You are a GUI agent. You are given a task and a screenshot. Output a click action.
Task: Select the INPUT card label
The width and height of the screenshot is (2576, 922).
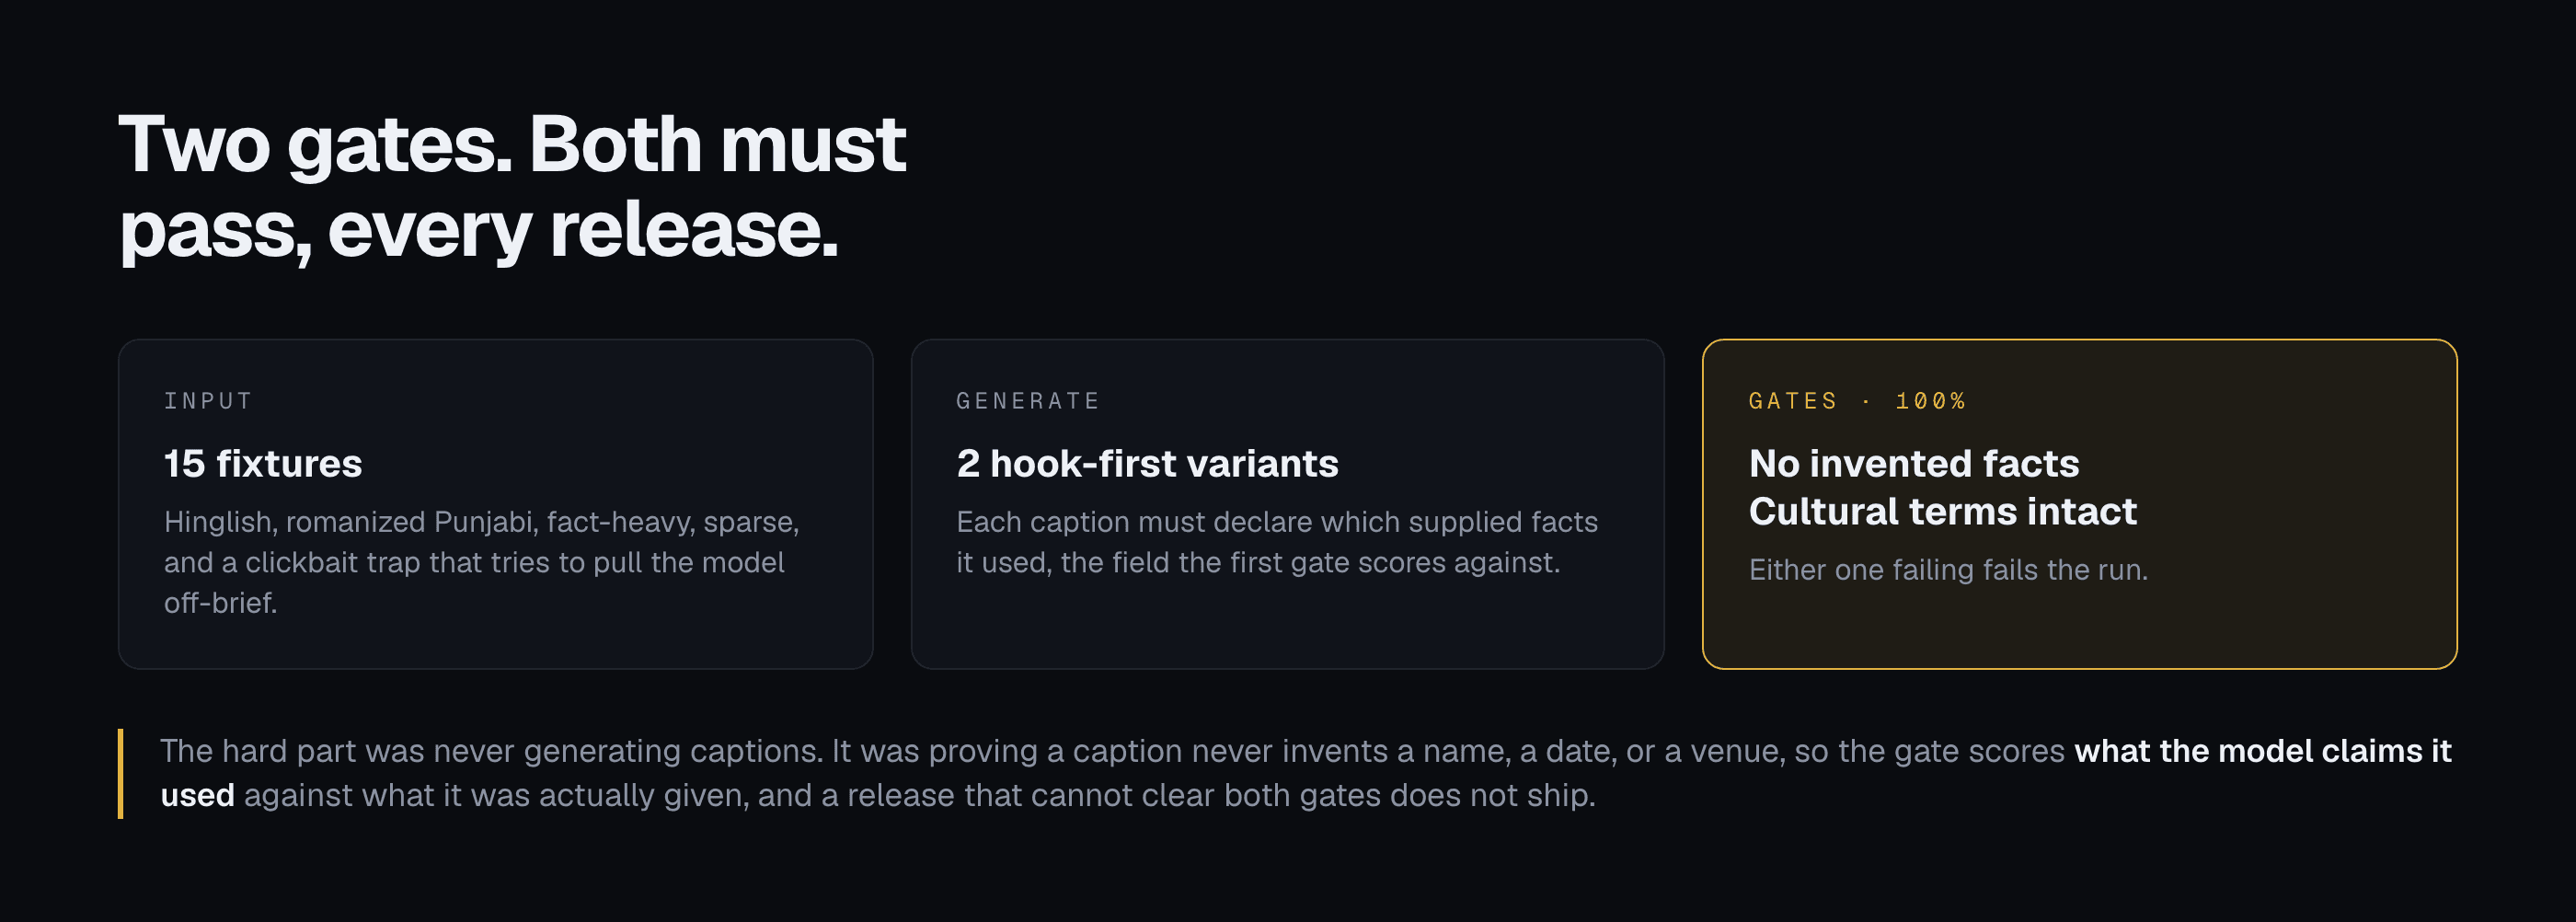click(208, 401)
